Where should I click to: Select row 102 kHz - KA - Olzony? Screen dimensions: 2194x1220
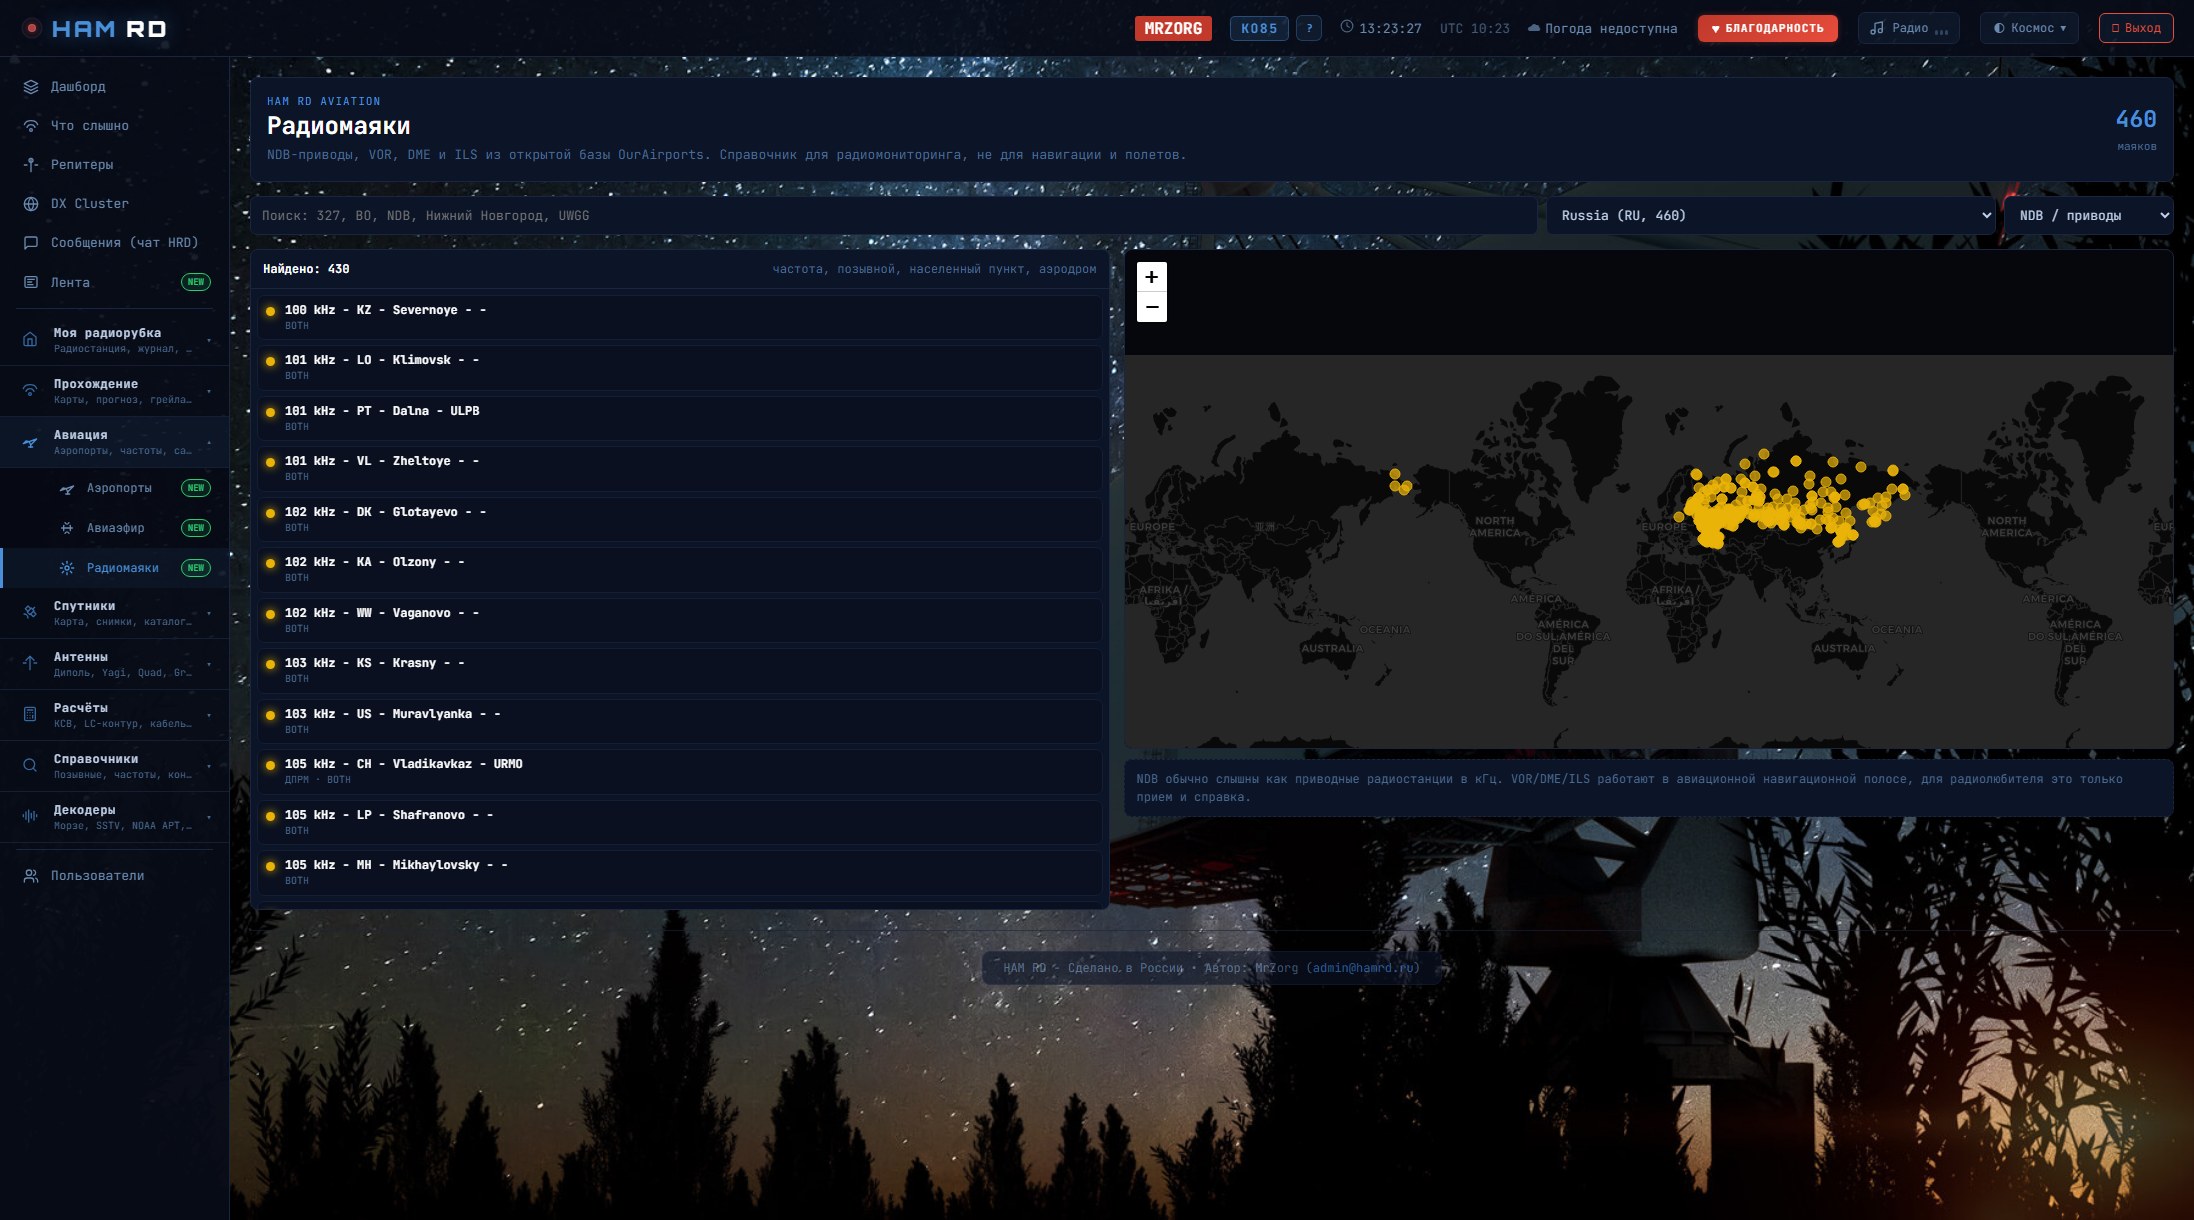(680, 569)
